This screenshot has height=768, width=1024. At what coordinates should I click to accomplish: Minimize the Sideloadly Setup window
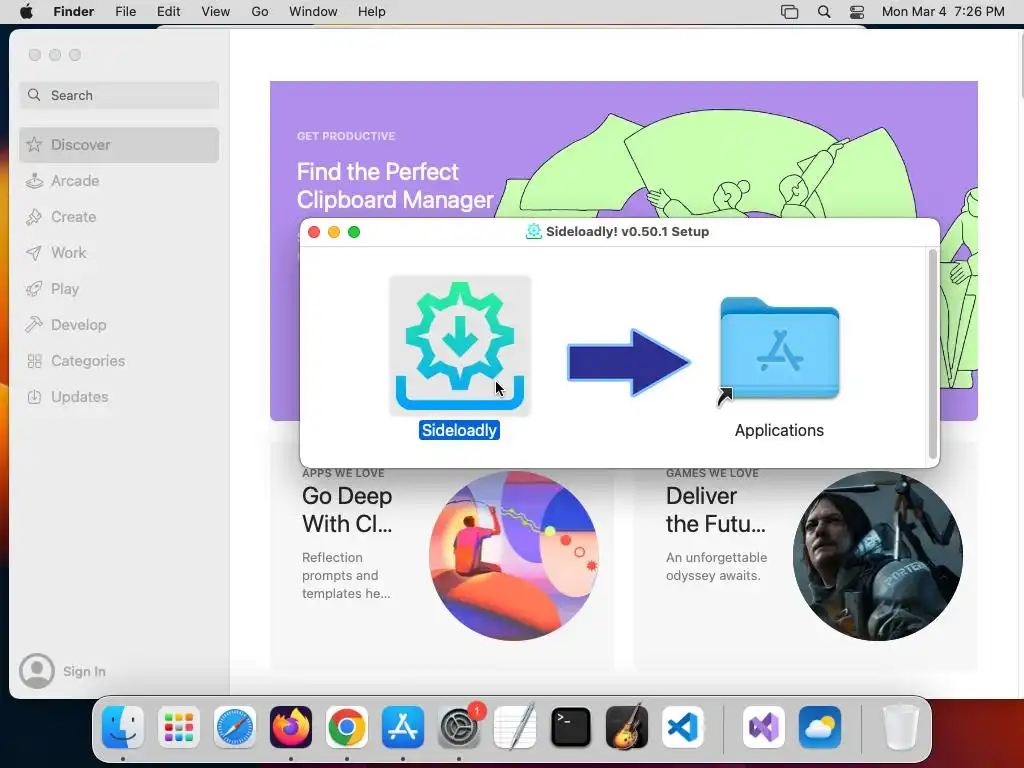click(334, 232)
